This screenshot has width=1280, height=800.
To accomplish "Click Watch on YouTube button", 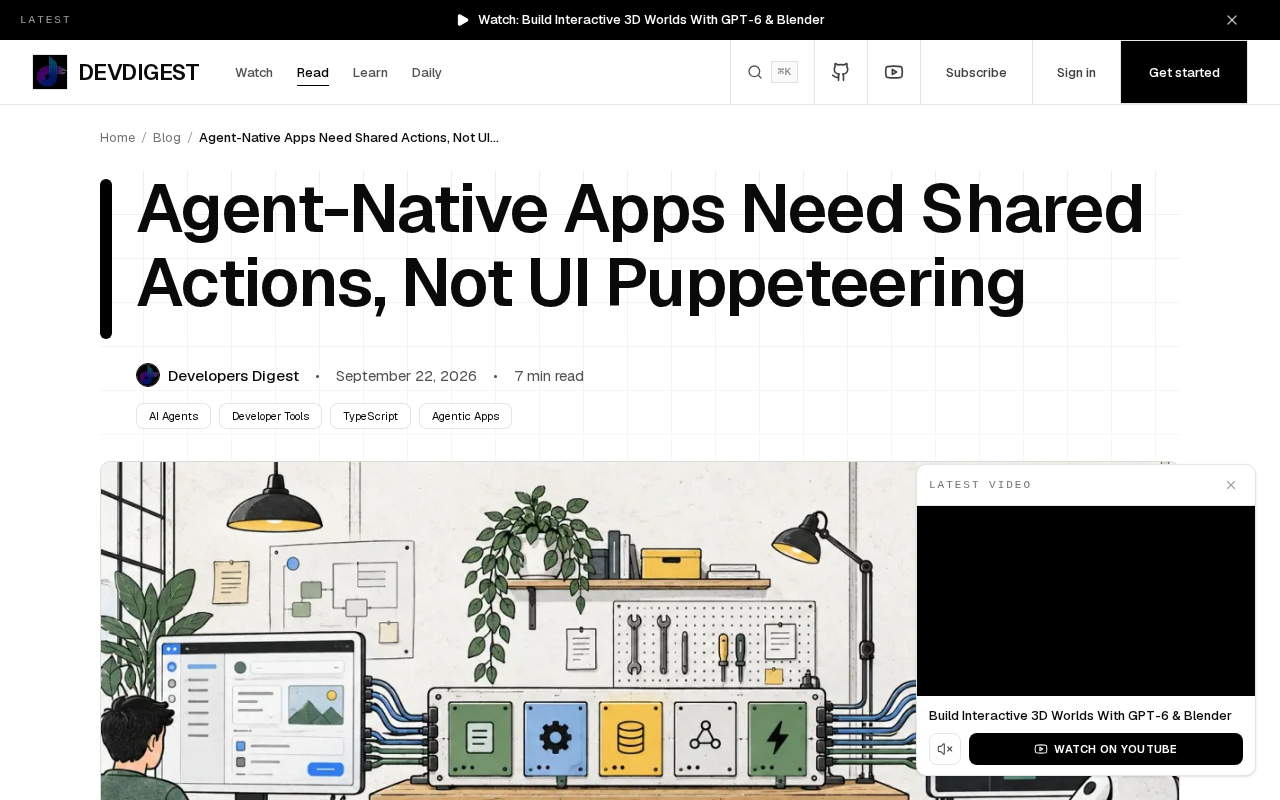I will click(1106, 749).
